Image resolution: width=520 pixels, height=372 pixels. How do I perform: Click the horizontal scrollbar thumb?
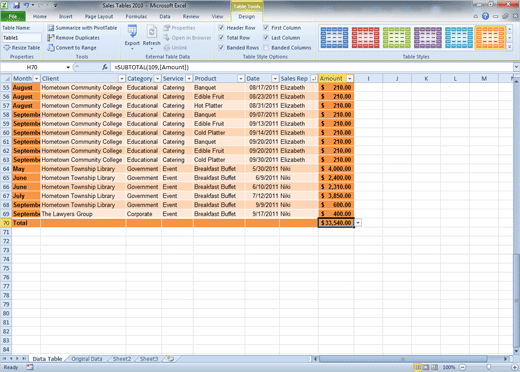(x=403, y=359)
